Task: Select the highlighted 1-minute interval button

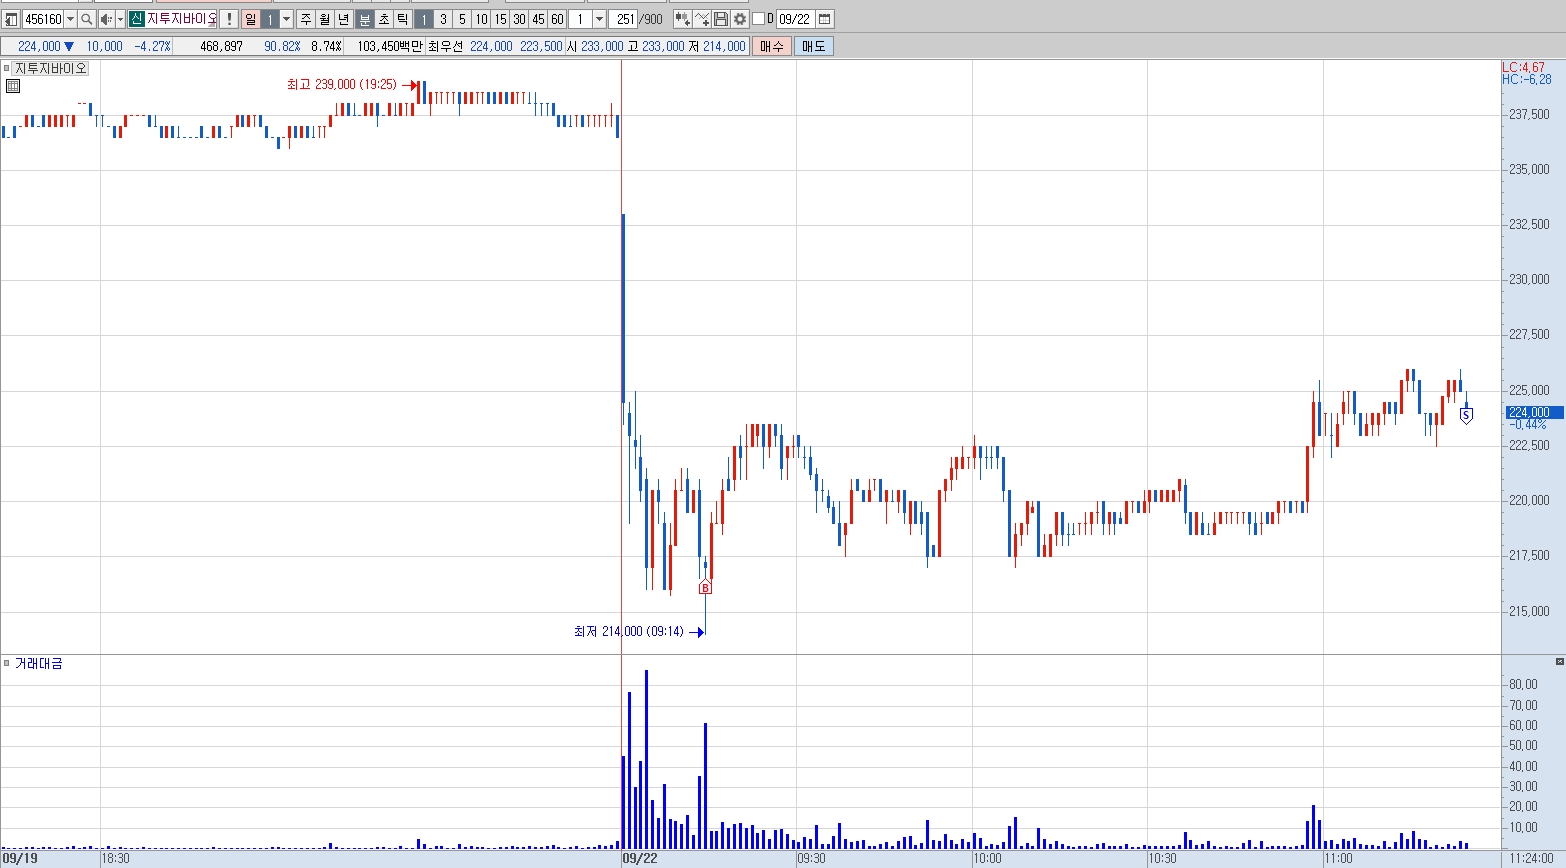Action: (424, 19)
